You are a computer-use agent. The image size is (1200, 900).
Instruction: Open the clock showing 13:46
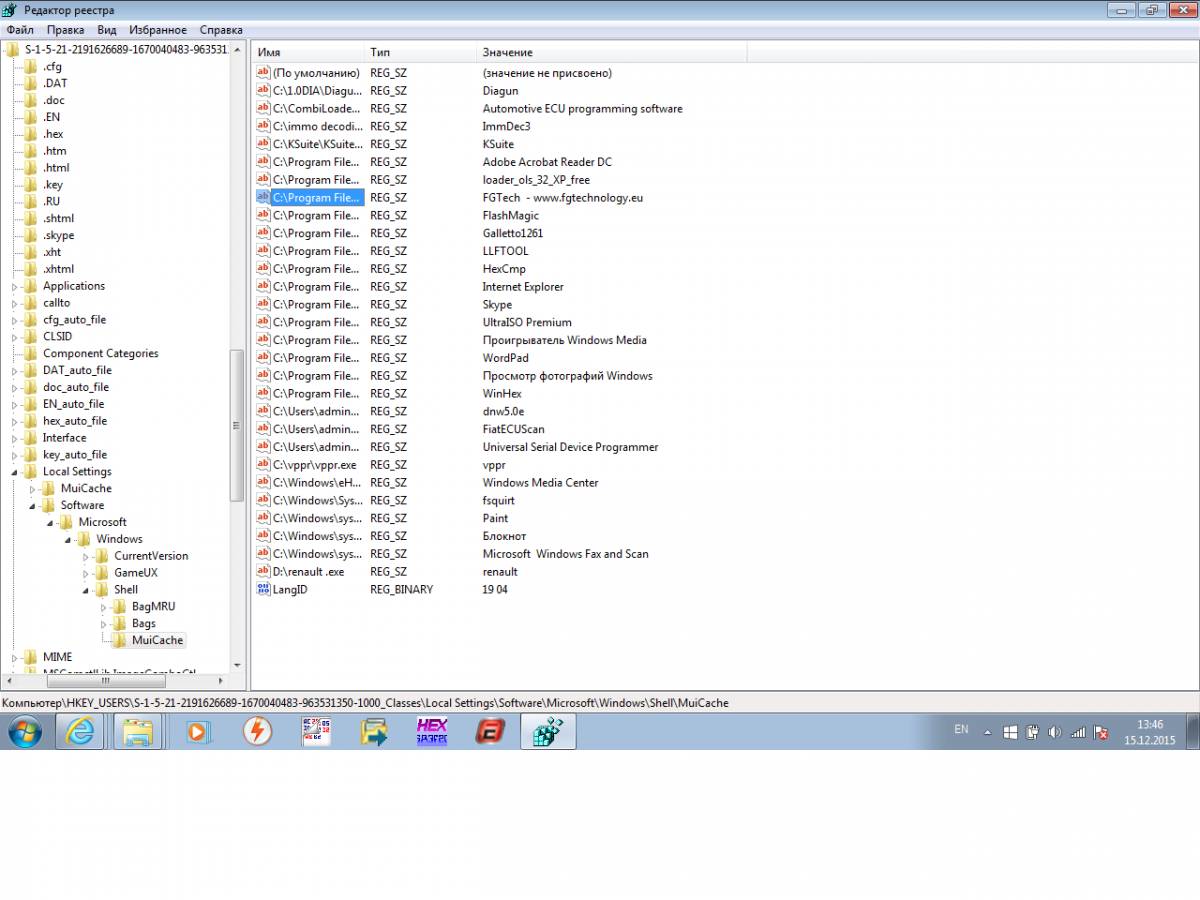(1150, 732)
